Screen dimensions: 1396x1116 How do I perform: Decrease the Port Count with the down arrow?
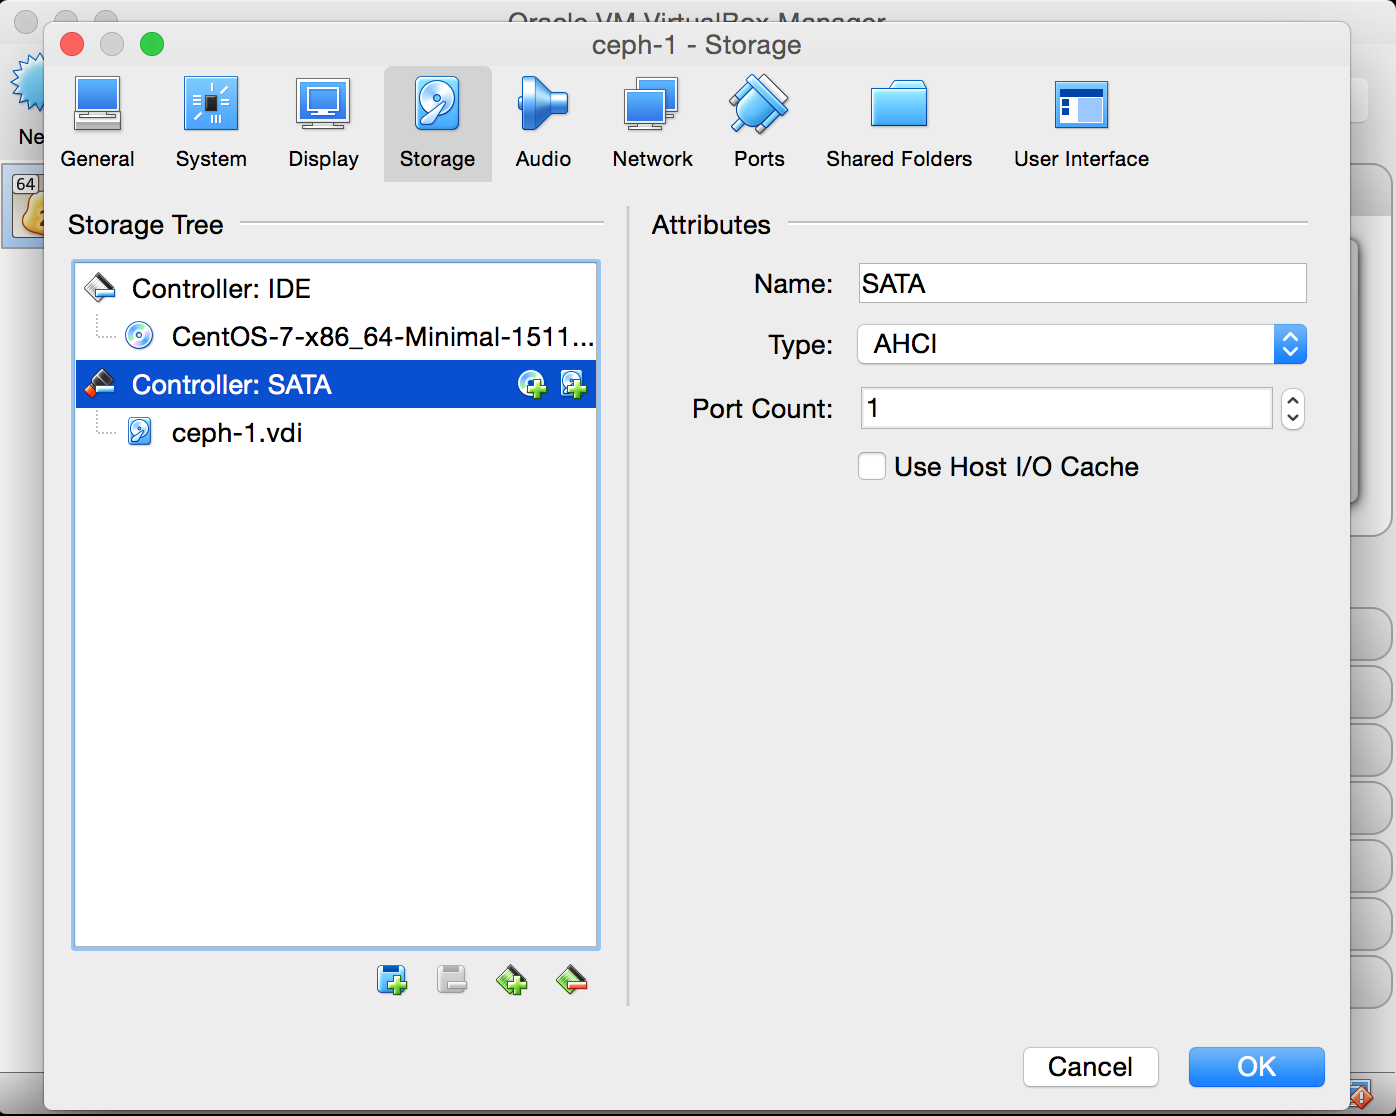pos(1293,418)
